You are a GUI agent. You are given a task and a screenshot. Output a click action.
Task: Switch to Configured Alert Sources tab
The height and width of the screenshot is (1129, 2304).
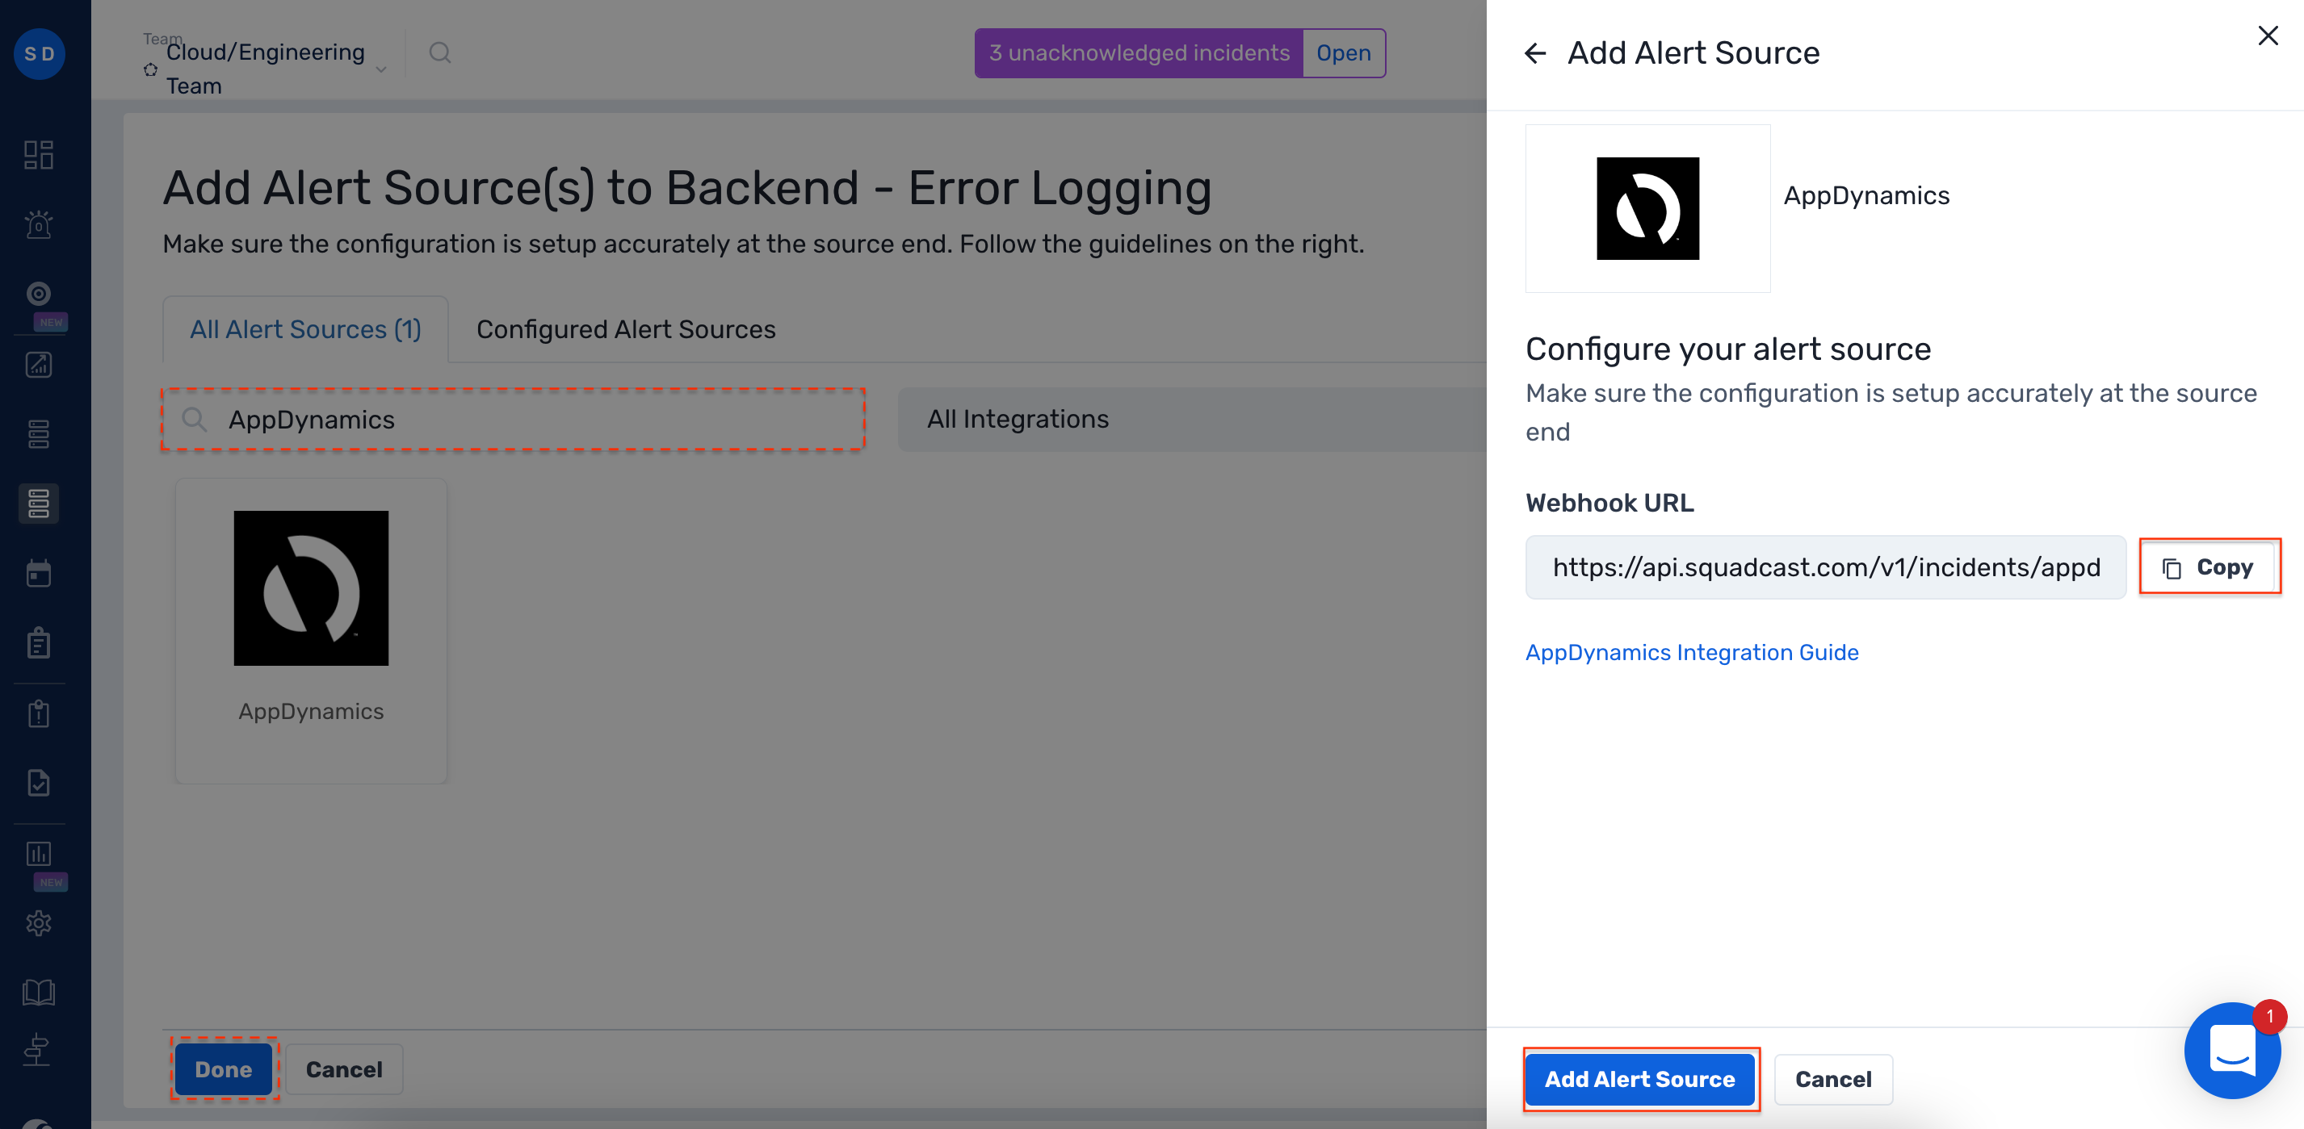pos(626,329)
